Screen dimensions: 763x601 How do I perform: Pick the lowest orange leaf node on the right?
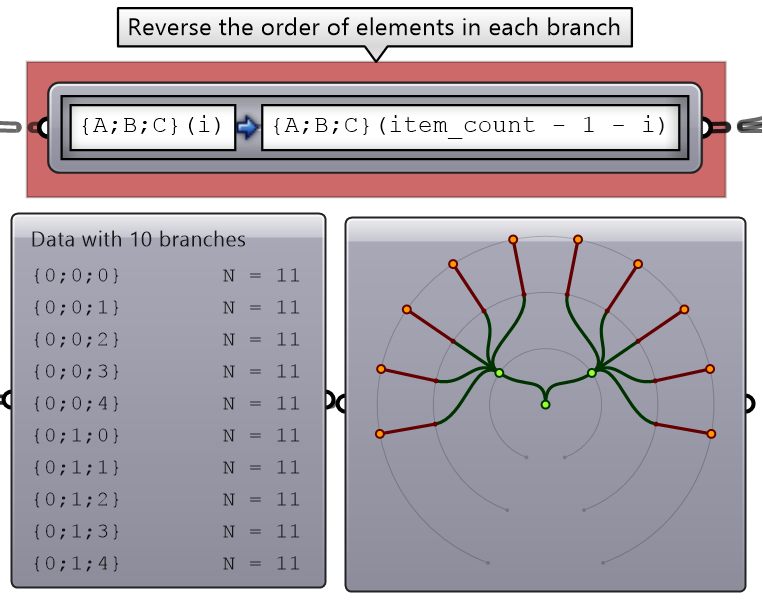711,434
